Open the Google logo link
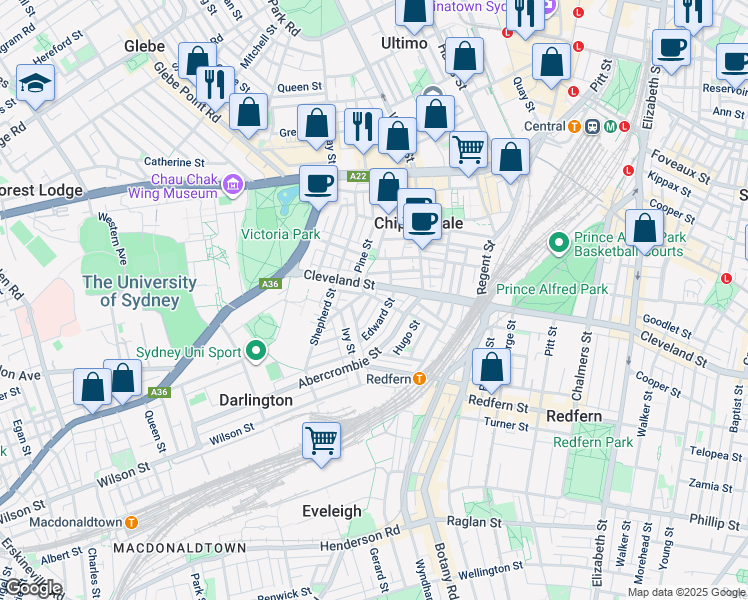 point(32,588)
